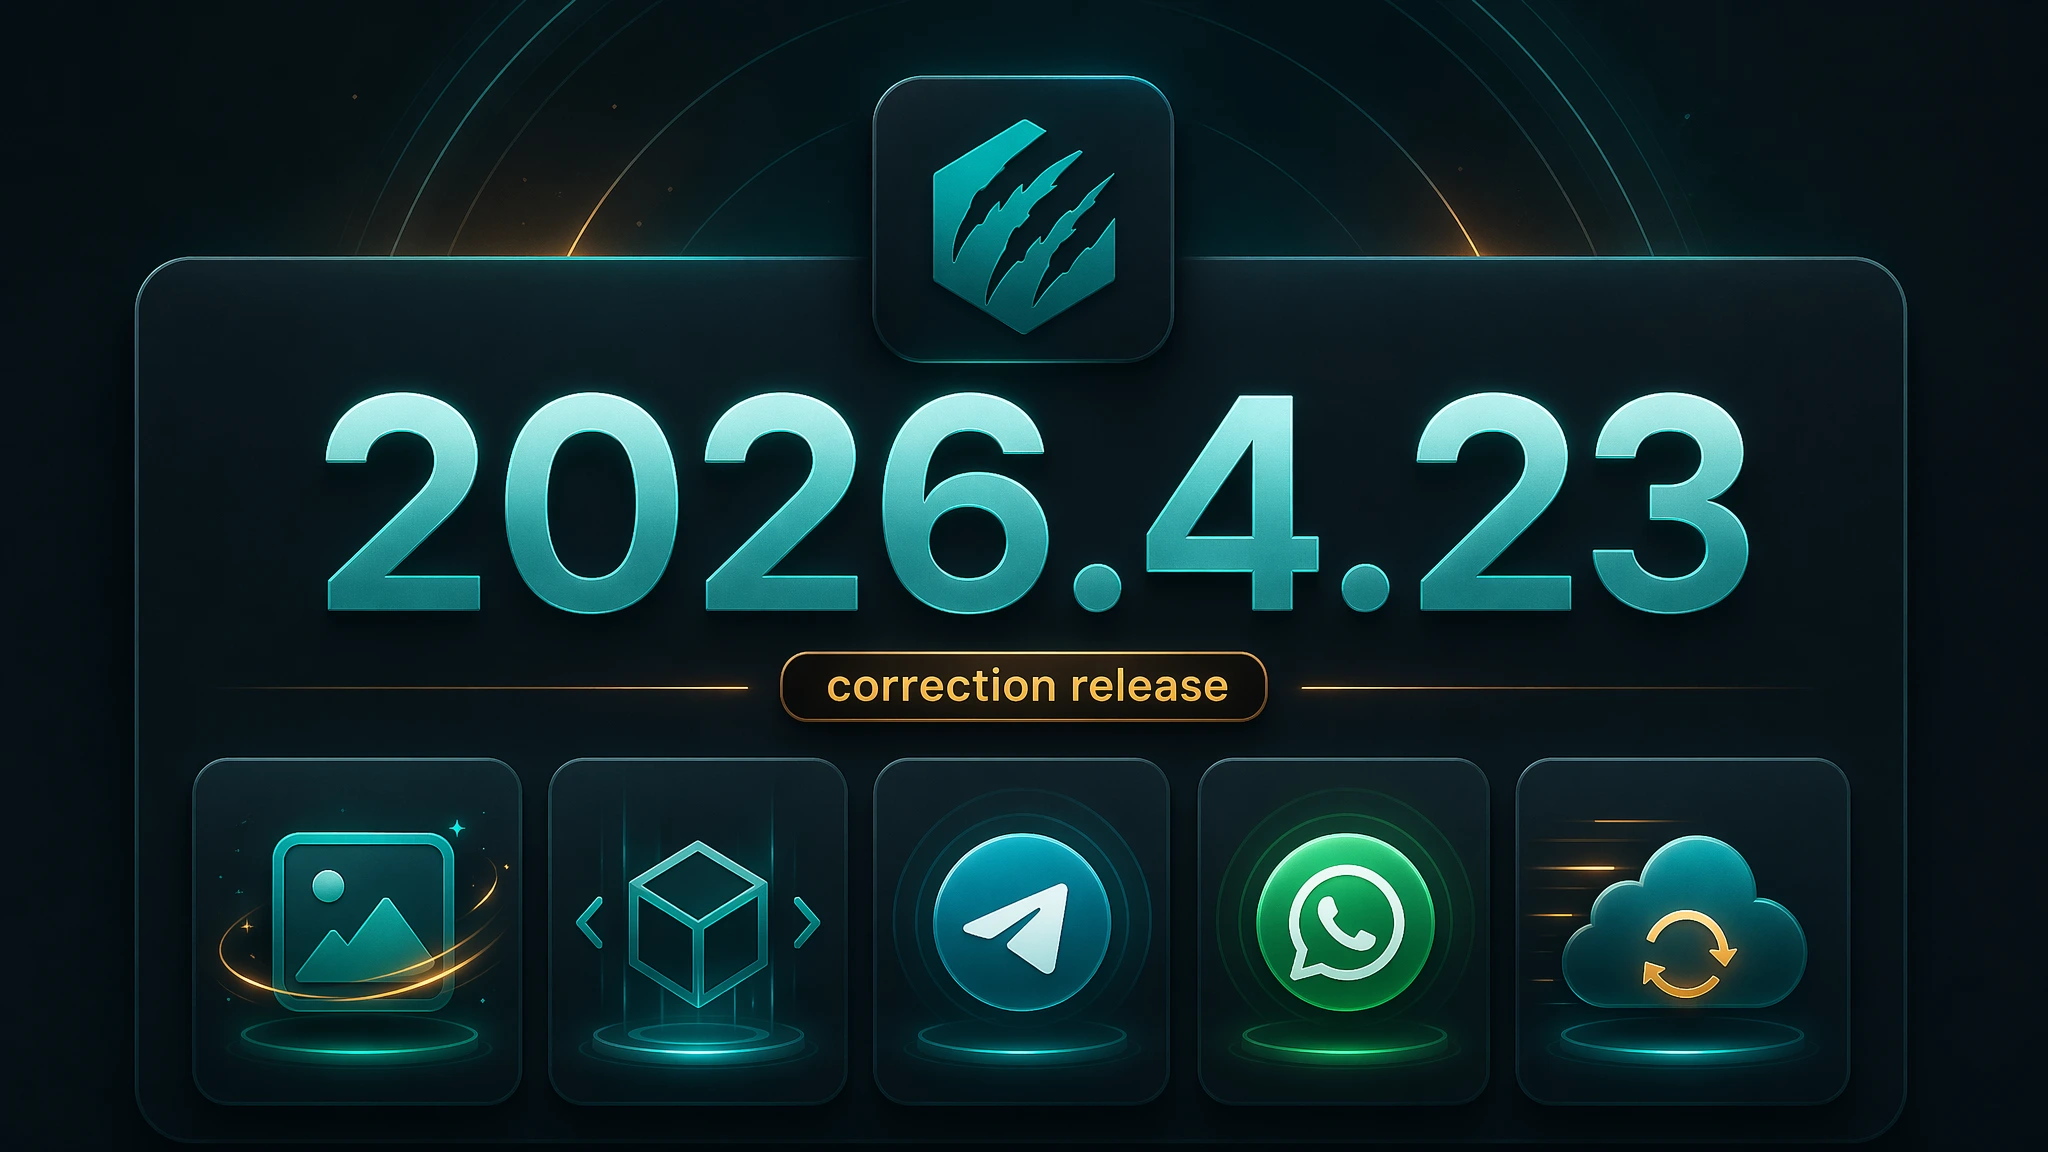
Task: Click the gold divider line left of badge
Action: [484, 688]
